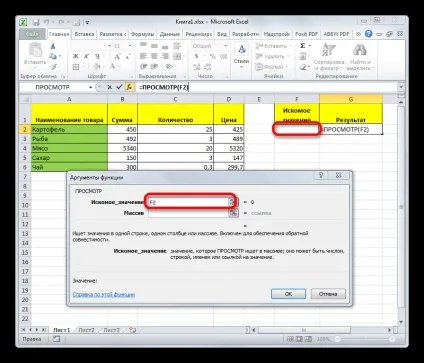Image resolution: width=424 pixels, height=363 pixels.
Task: Toggle italic (К) formatting
Action: 86,56
